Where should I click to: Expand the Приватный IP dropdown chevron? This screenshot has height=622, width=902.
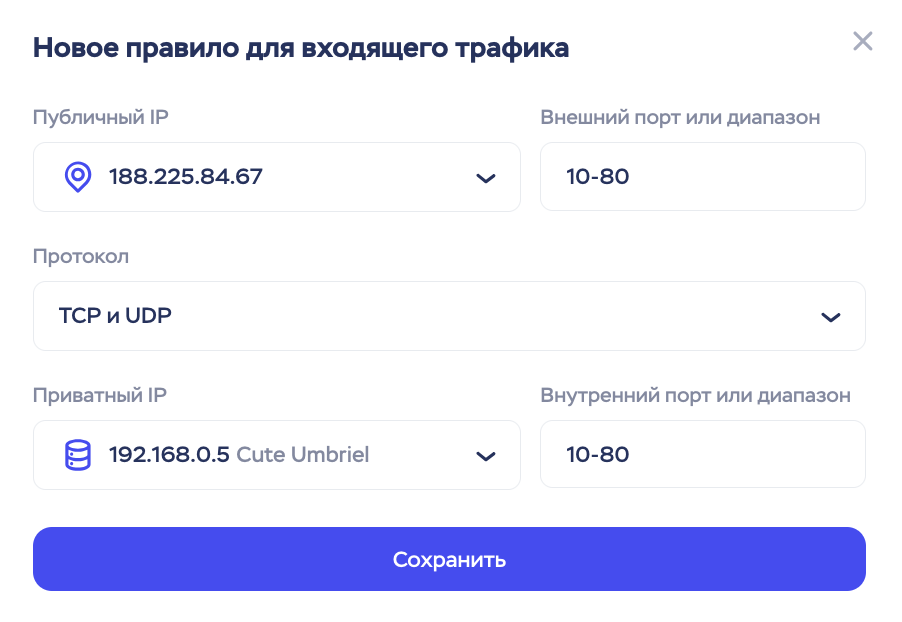[486, 456]
